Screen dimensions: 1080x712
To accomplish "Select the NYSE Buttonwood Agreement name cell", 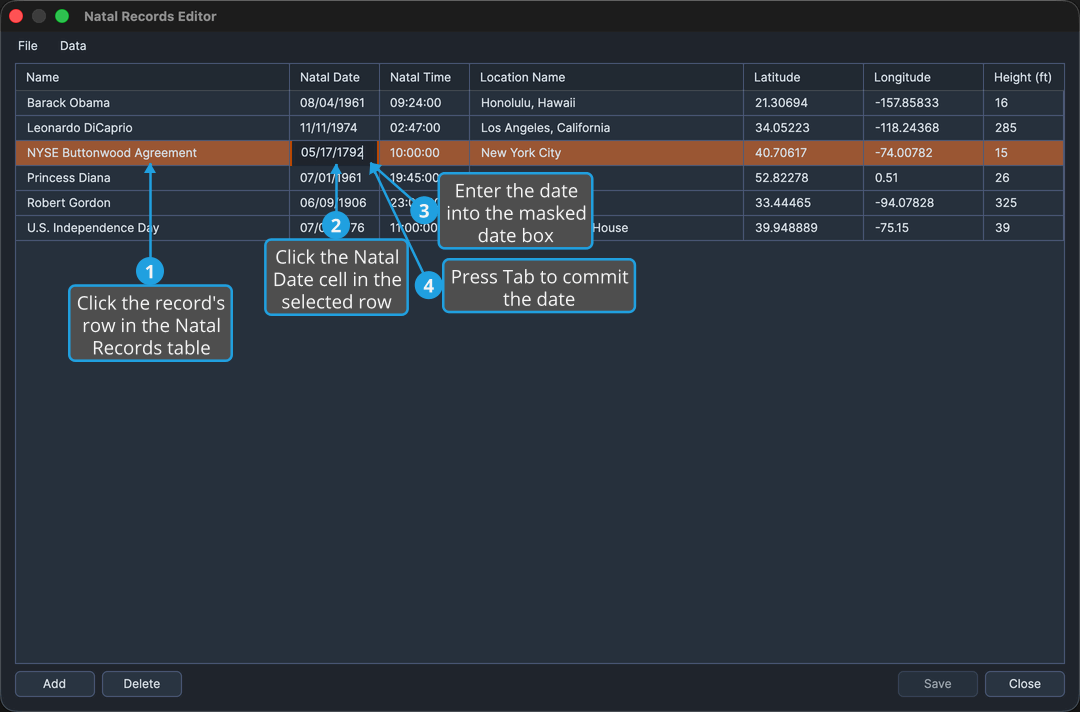I will pyautogui.click(x=152, y=153).
